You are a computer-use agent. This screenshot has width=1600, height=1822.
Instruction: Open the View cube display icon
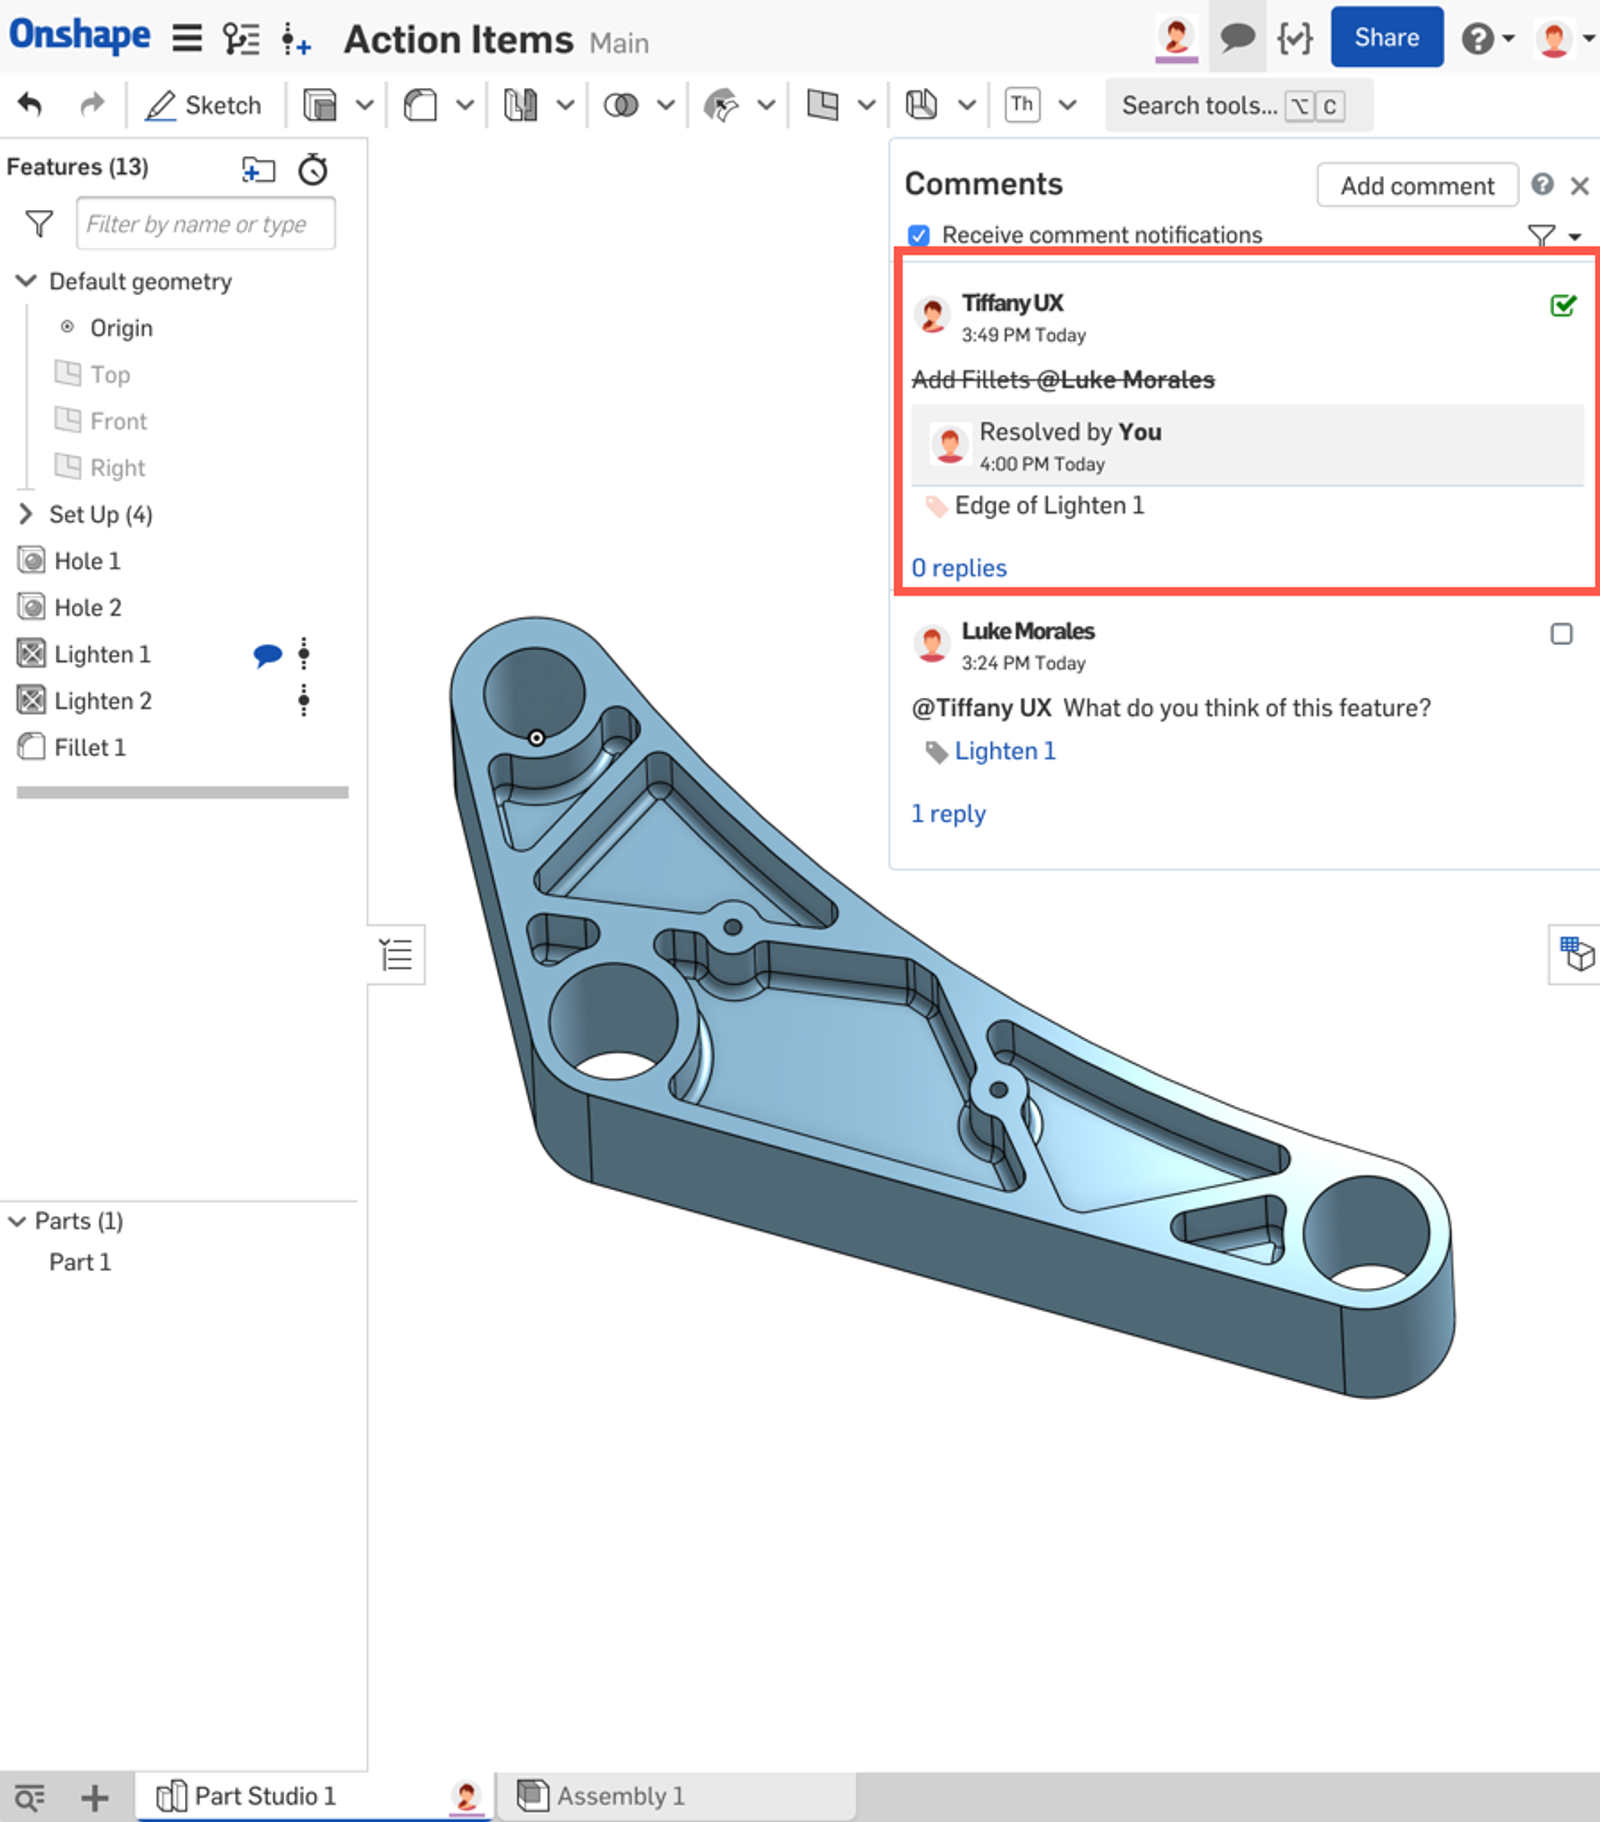[1576, 954]
